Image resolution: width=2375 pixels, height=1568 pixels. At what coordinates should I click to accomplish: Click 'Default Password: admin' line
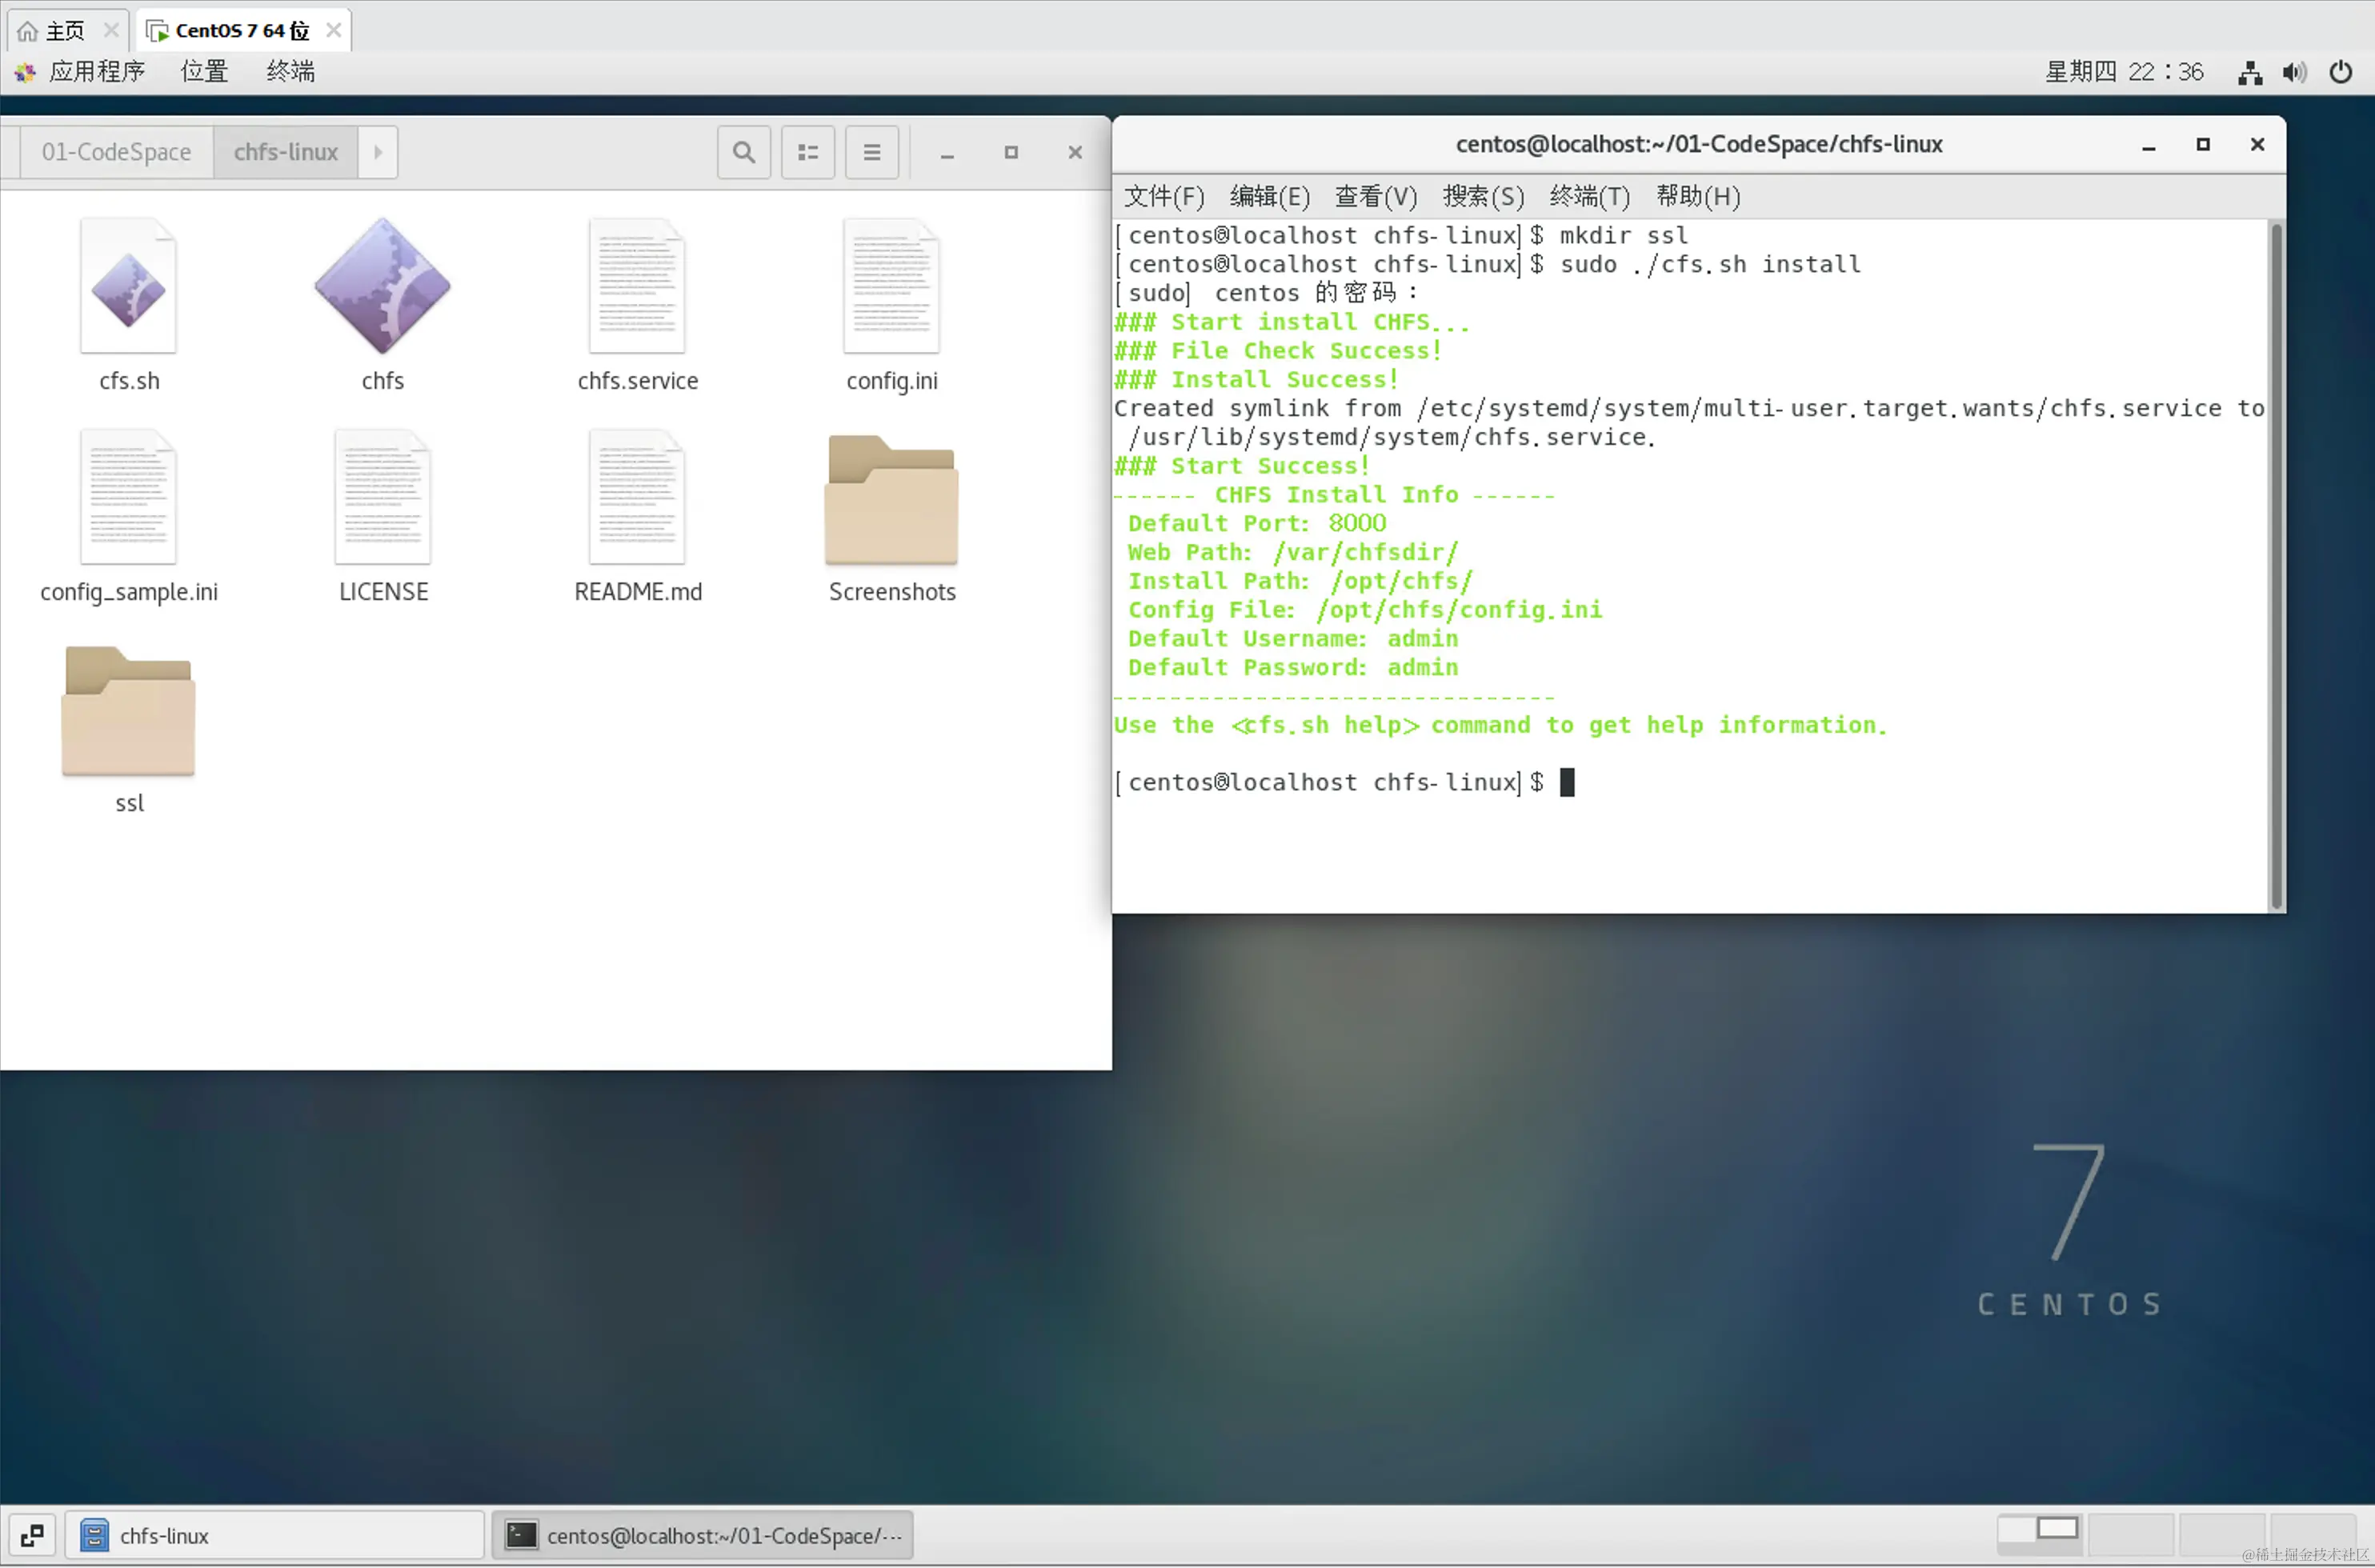click(1293, 668)
